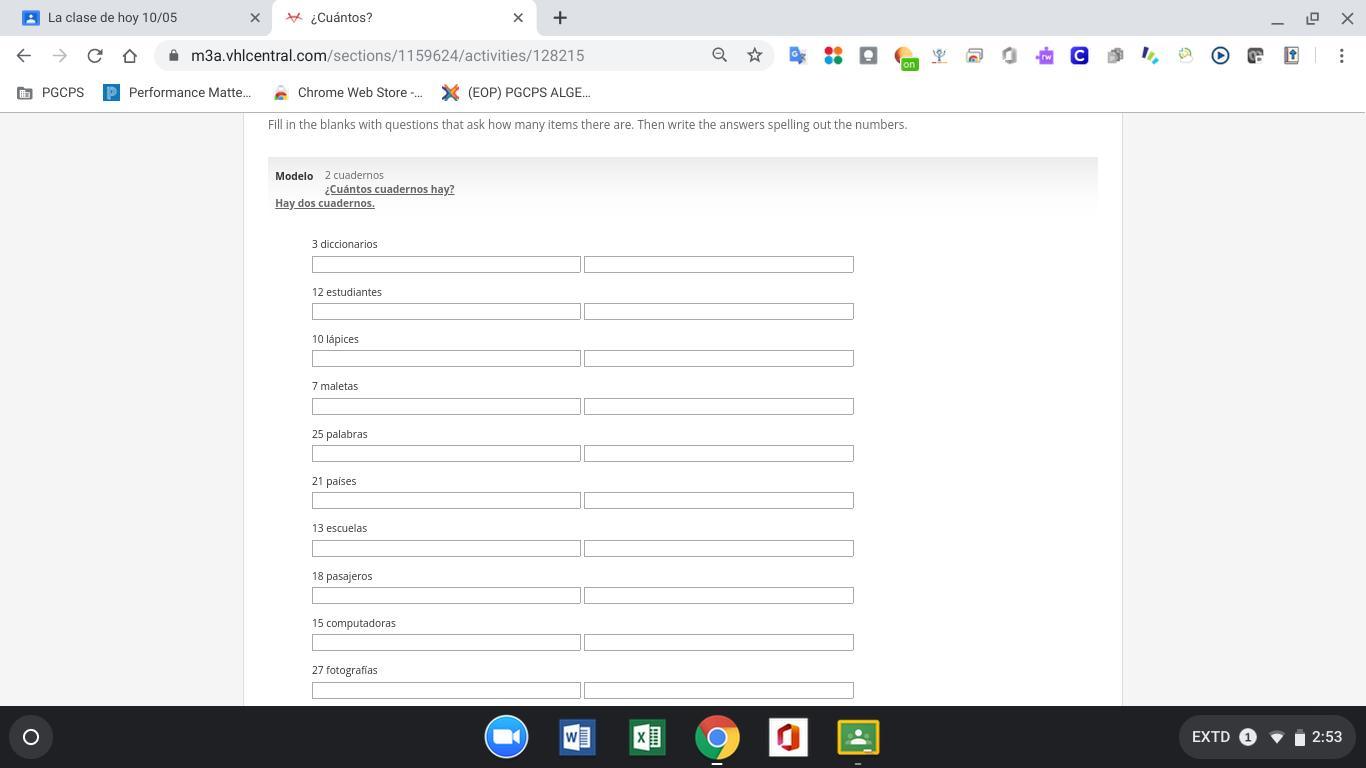This screenshot has width=1366, height=768.
Task: Click the EXTD keyboard input indicator
Action: click(x=1211, y=737)
